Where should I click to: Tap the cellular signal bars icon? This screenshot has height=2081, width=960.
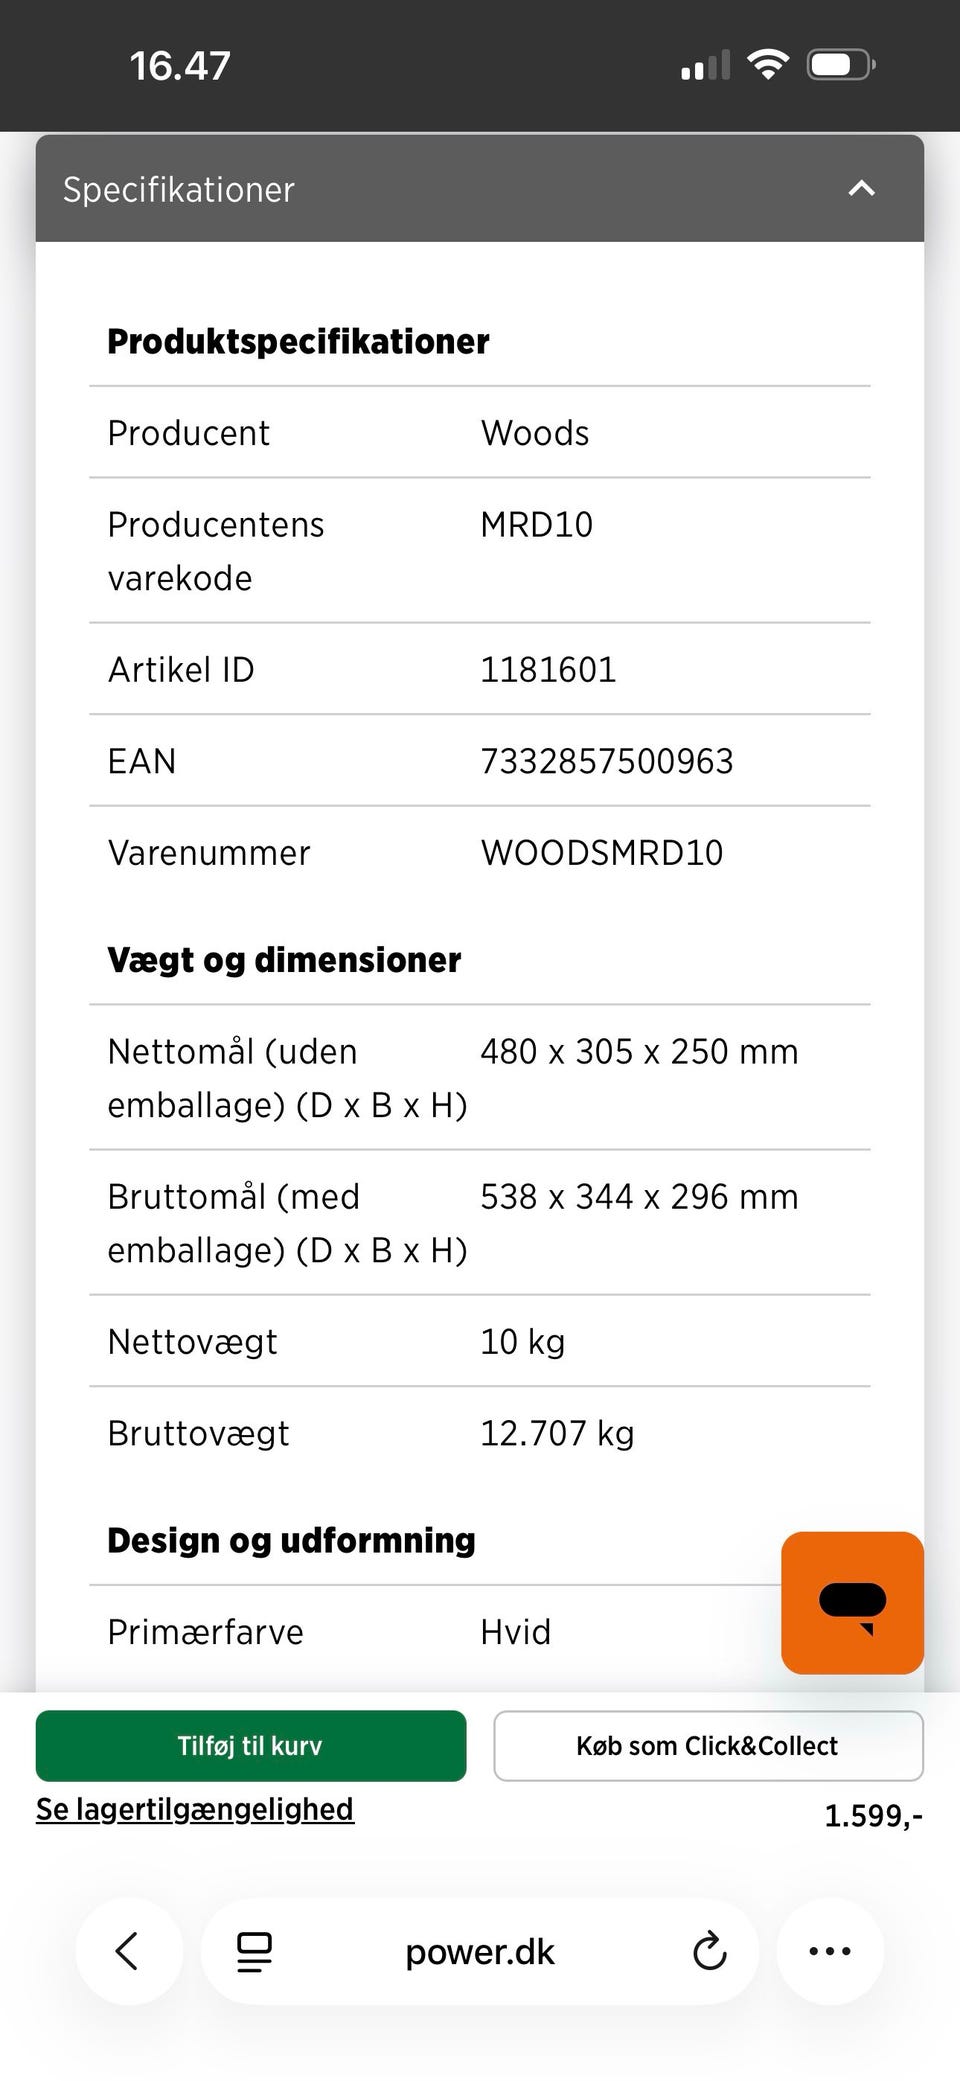[705, 65]
